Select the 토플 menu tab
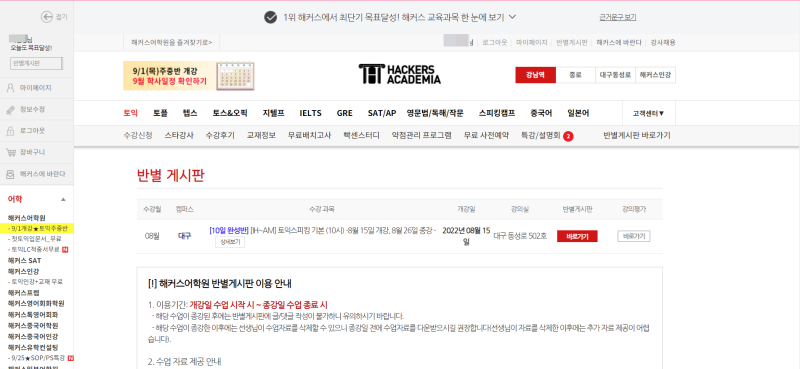The height and width of the screenshot is (369, 800). [160, 113]
